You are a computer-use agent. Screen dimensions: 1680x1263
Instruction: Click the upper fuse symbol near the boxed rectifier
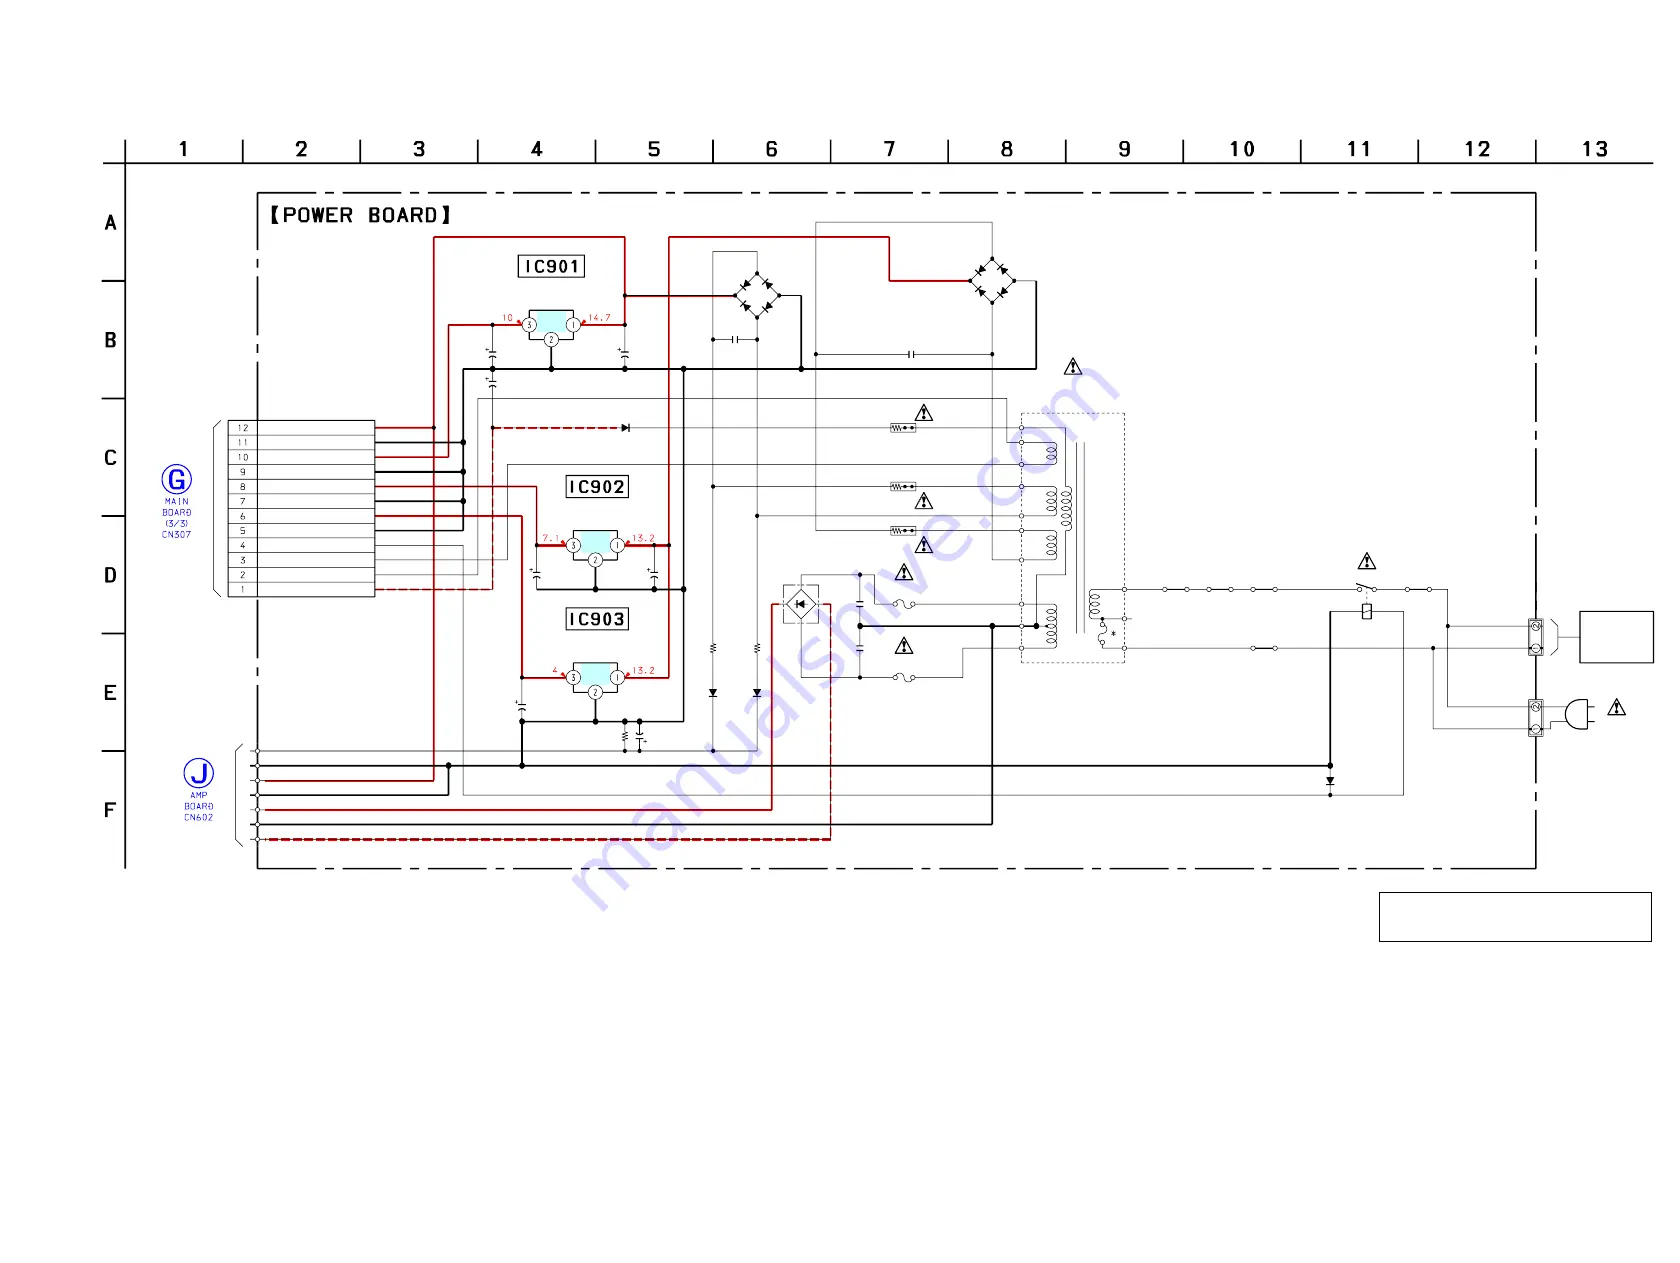click(904, 604)
